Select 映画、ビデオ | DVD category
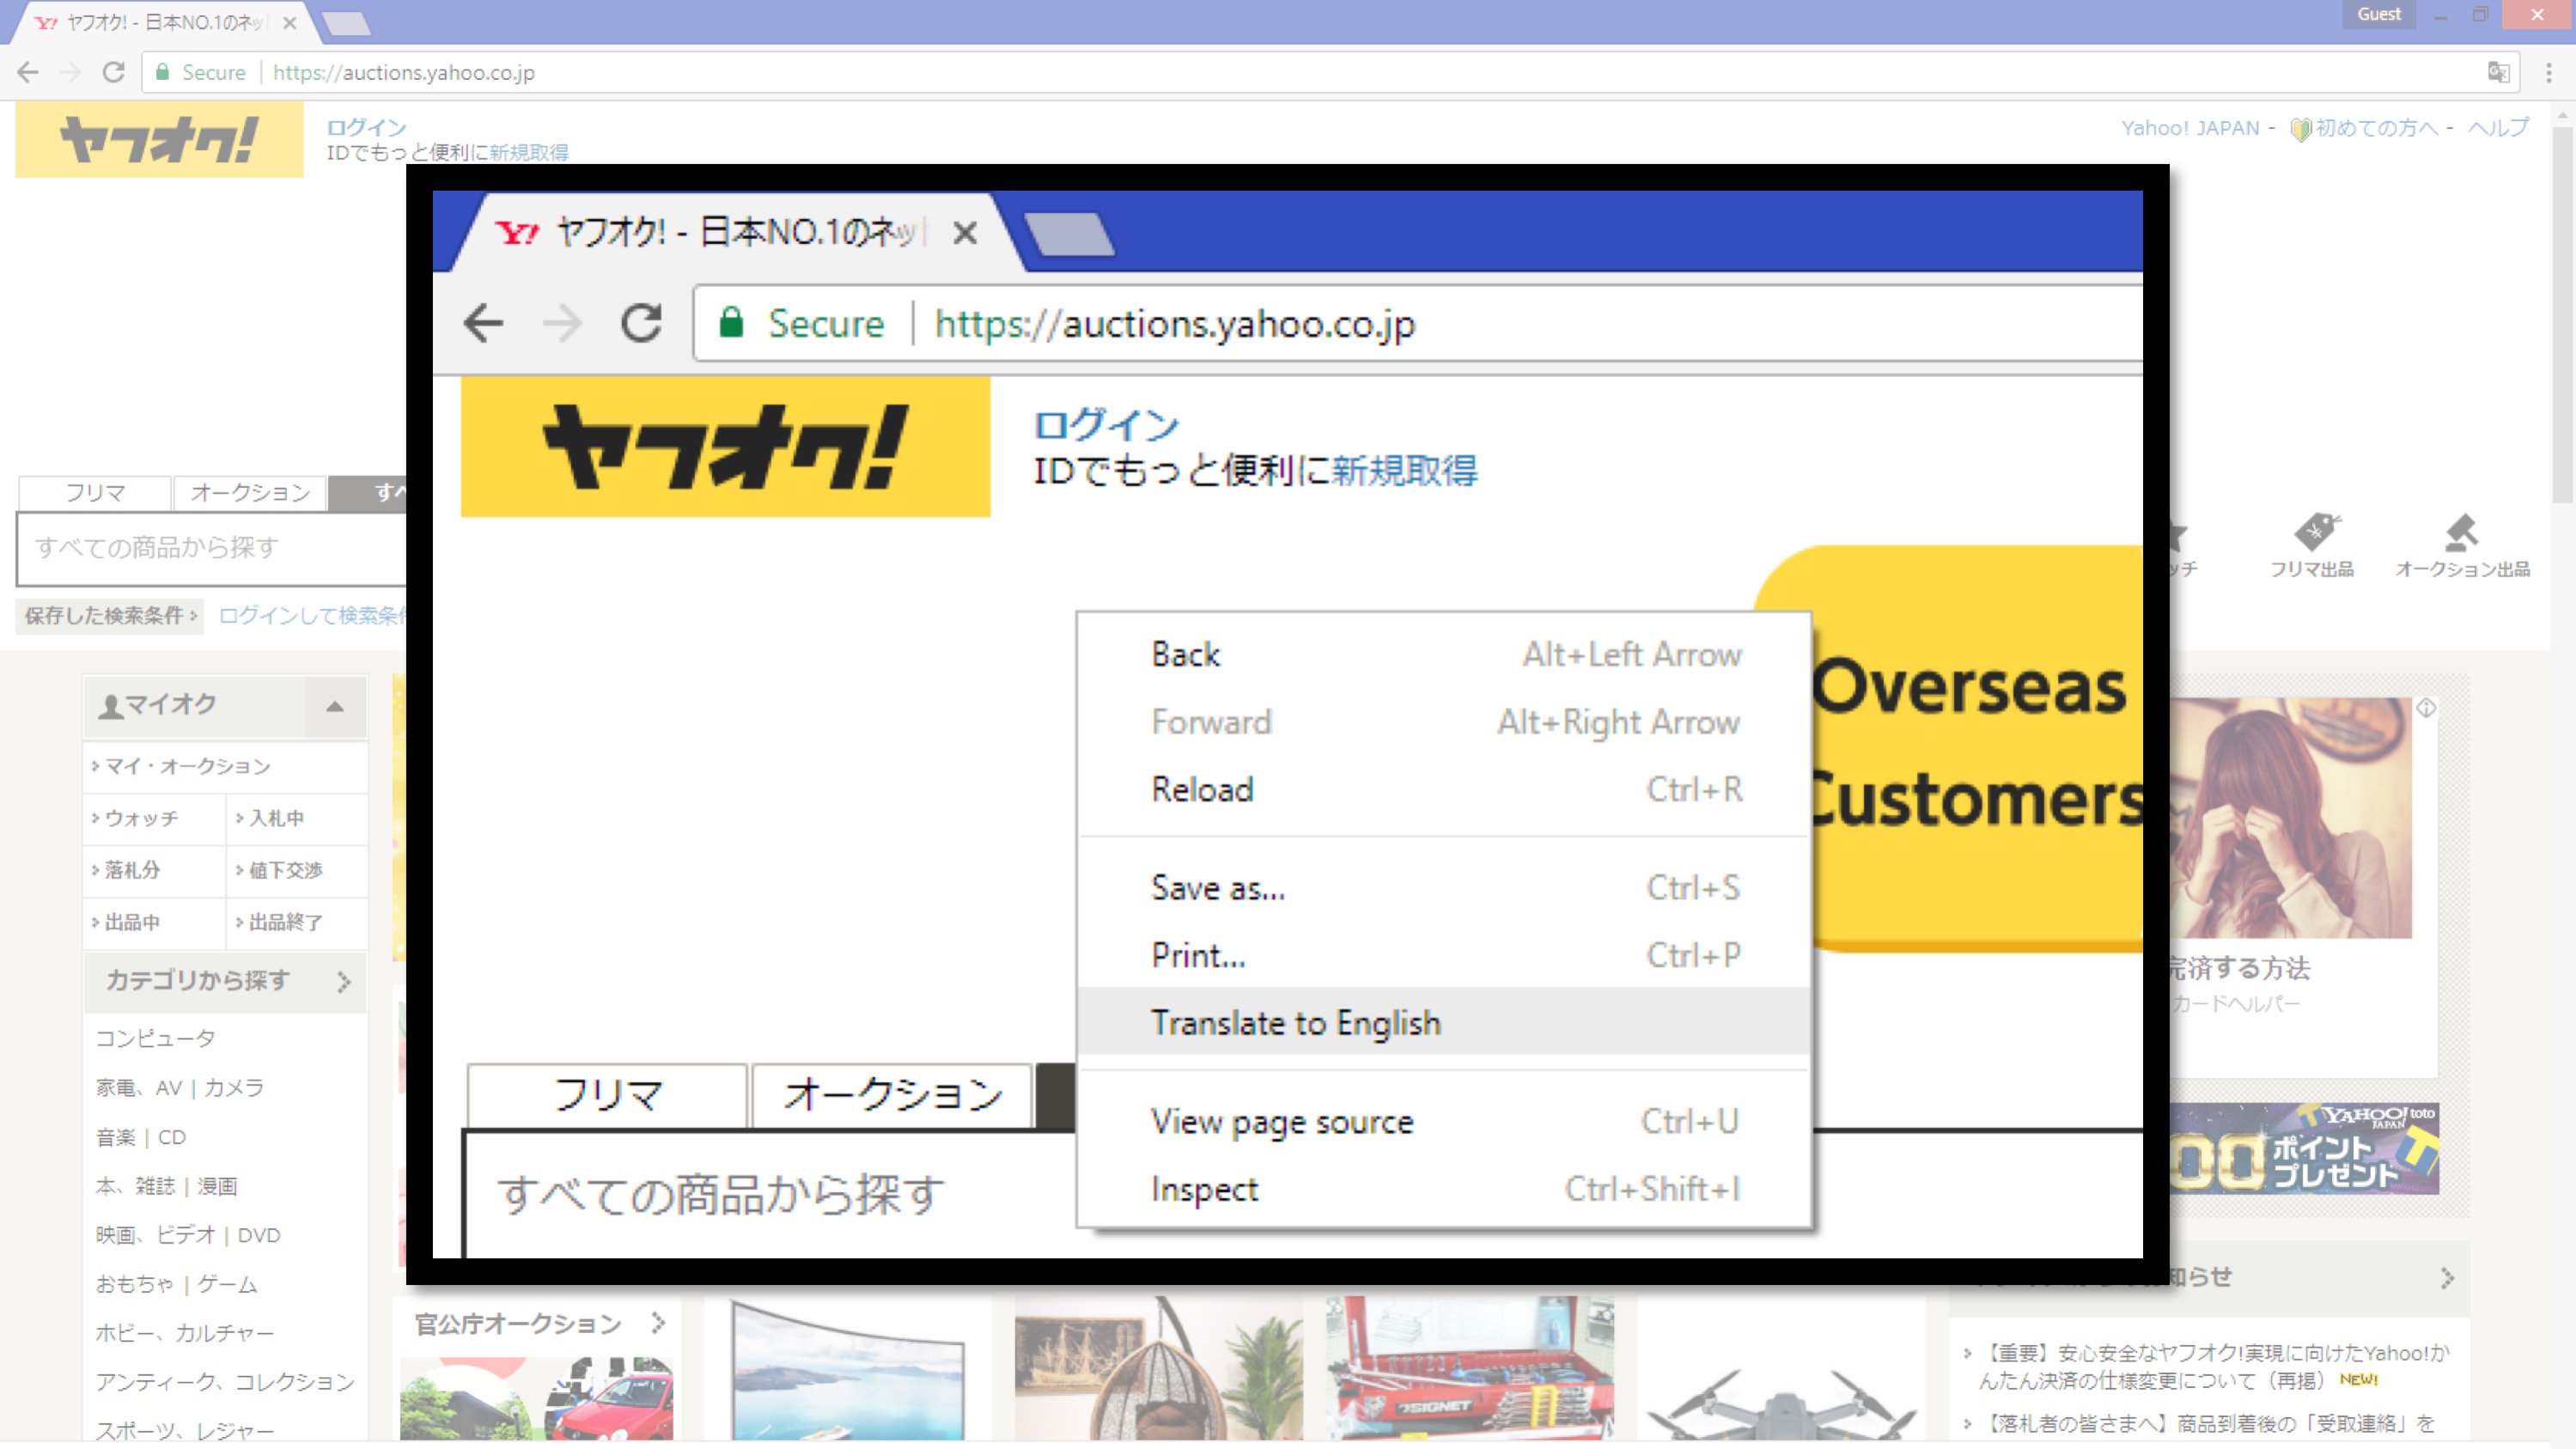Viewport: 2576px width, 1449px height. pos(188,1235)
